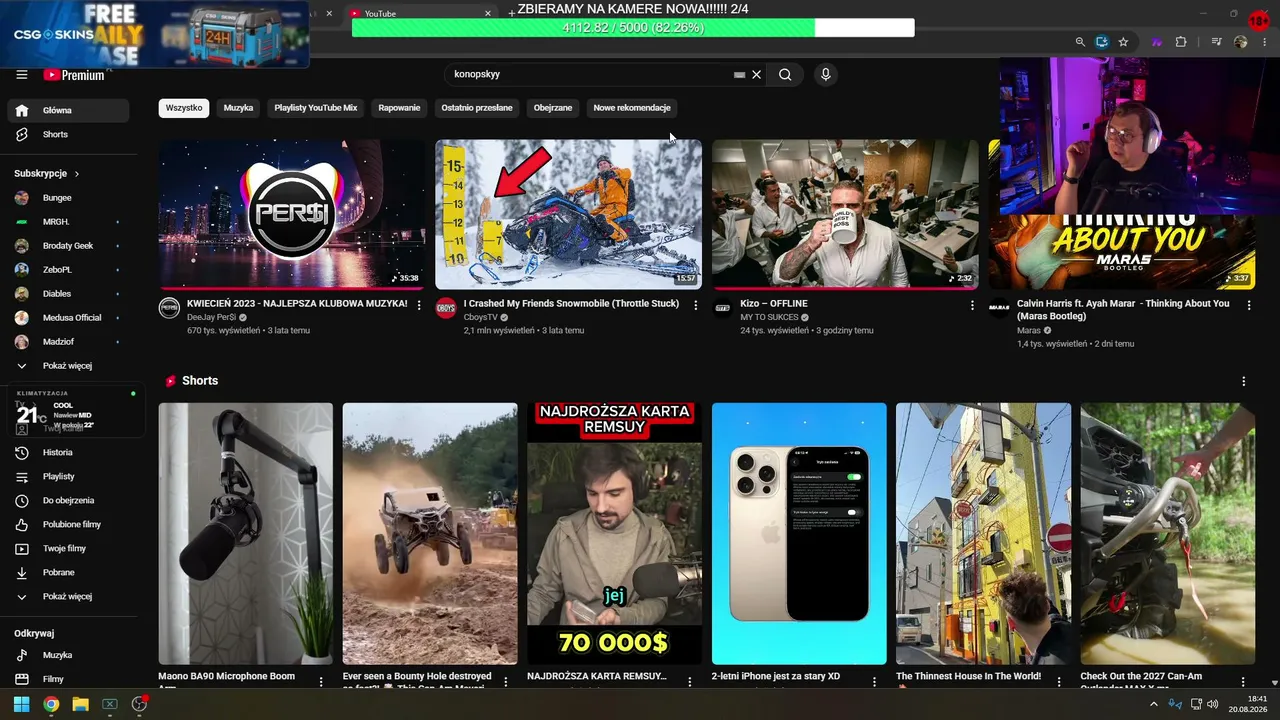1280x720 pixels.
Task: Start voice search with the microphone
Action: click(x=826, y=74)
